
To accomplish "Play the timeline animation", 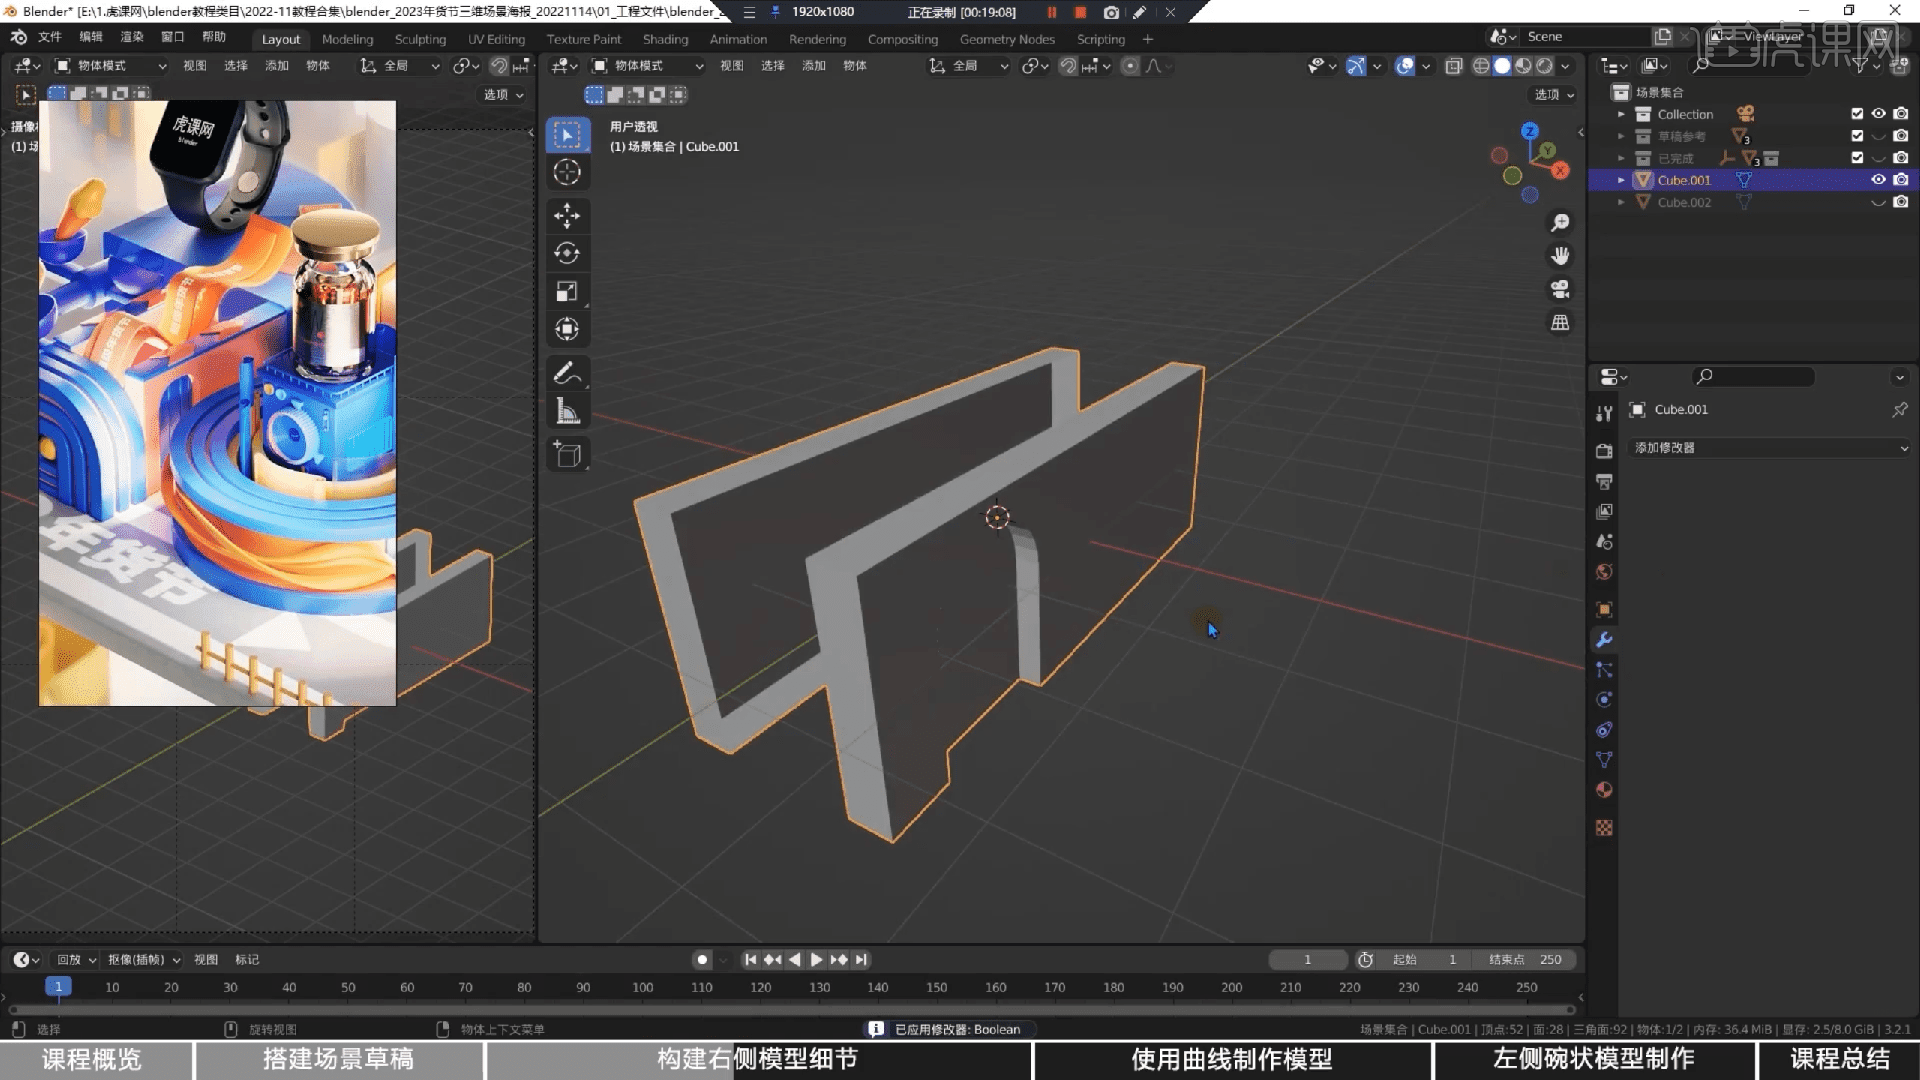I will click(816, 959).
